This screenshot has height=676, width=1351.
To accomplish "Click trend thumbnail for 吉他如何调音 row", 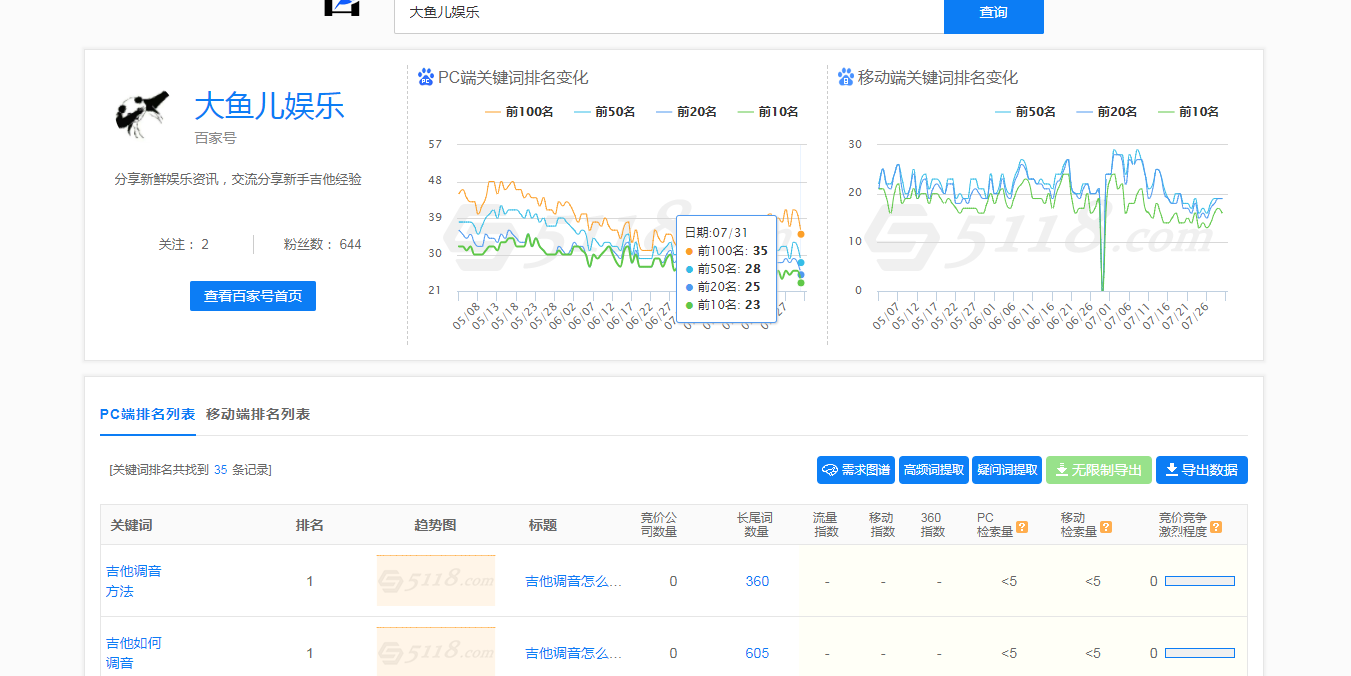I will [436, 652].
